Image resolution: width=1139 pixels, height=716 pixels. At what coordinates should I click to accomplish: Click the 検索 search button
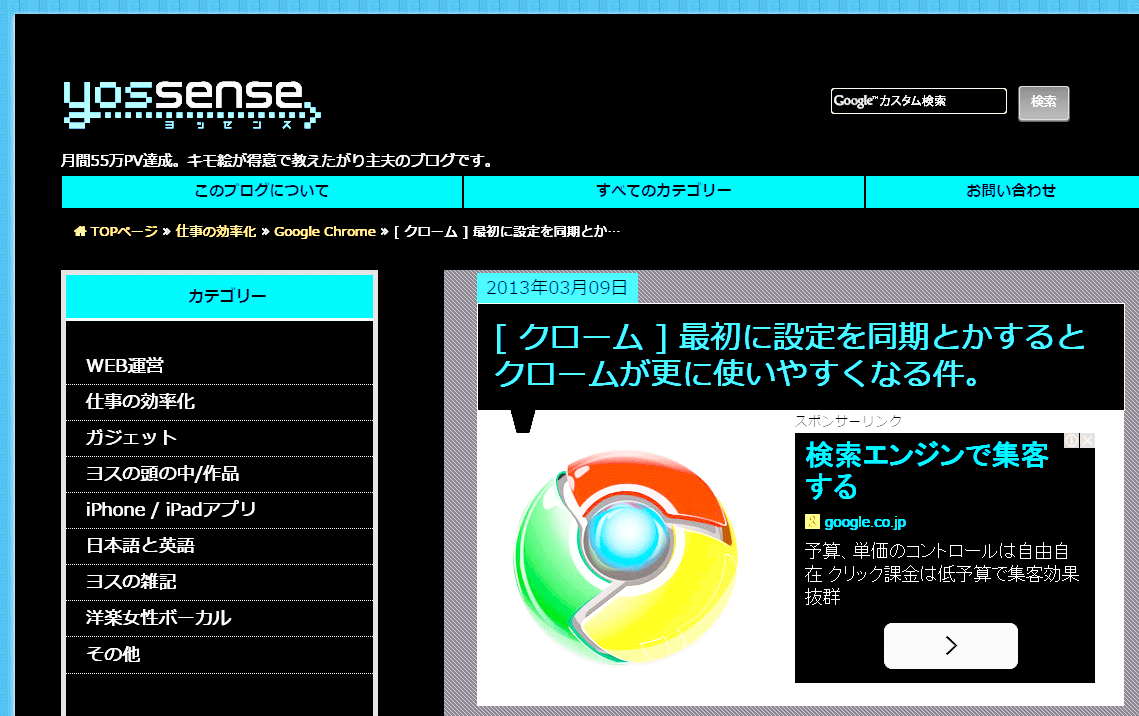click(1044, 102)
